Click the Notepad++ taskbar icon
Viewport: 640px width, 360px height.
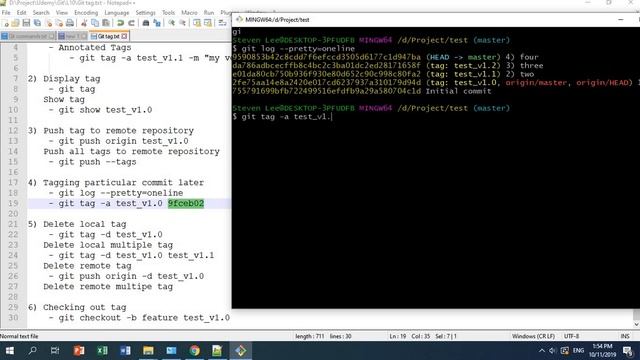217,351
